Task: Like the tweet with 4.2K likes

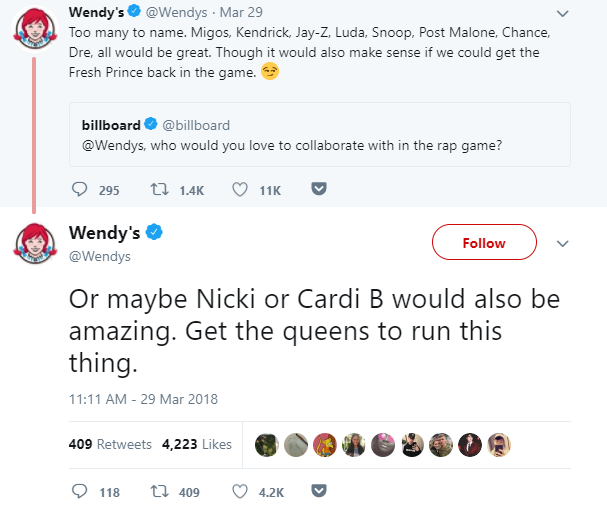Action: point(240,492)
